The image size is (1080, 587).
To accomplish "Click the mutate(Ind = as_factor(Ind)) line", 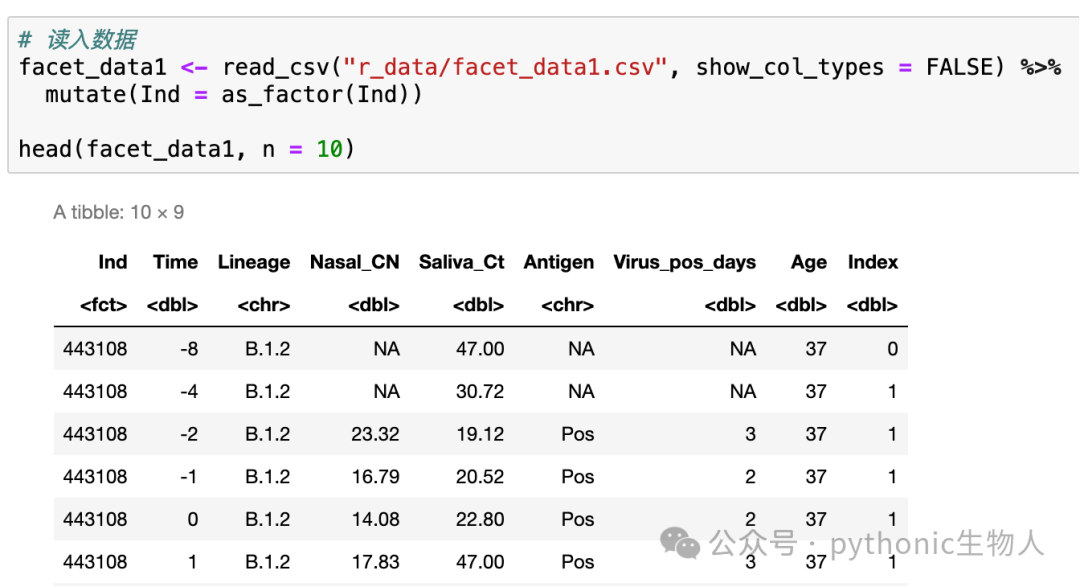I will (x=233, y=94).
